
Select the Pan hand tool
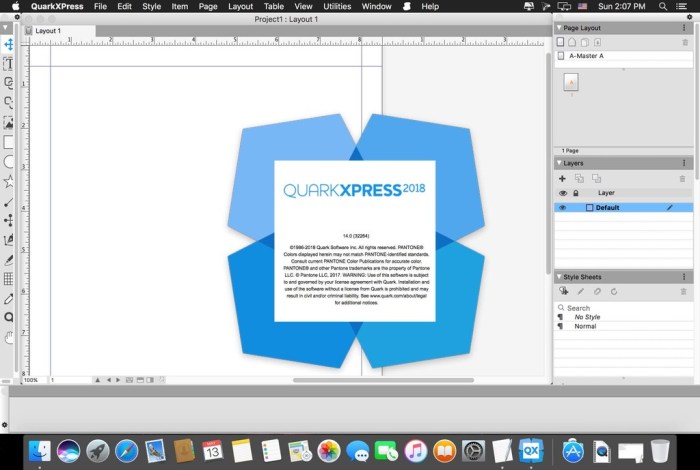[9, 338]
